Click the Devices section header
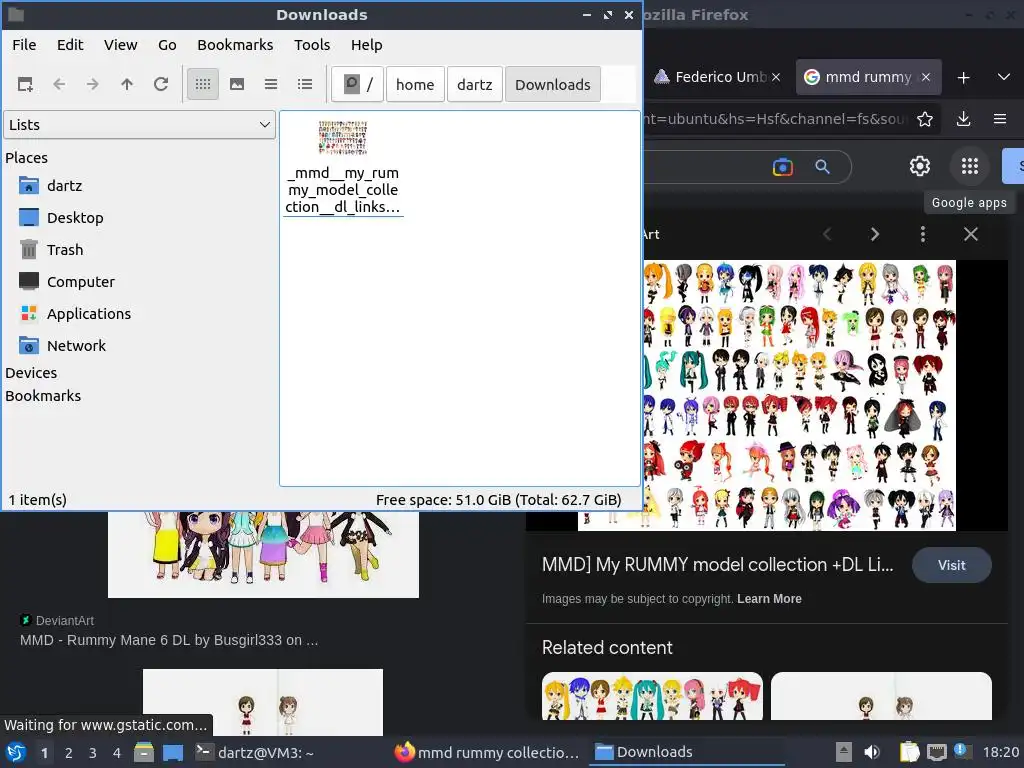 click(x=31, y=373)
